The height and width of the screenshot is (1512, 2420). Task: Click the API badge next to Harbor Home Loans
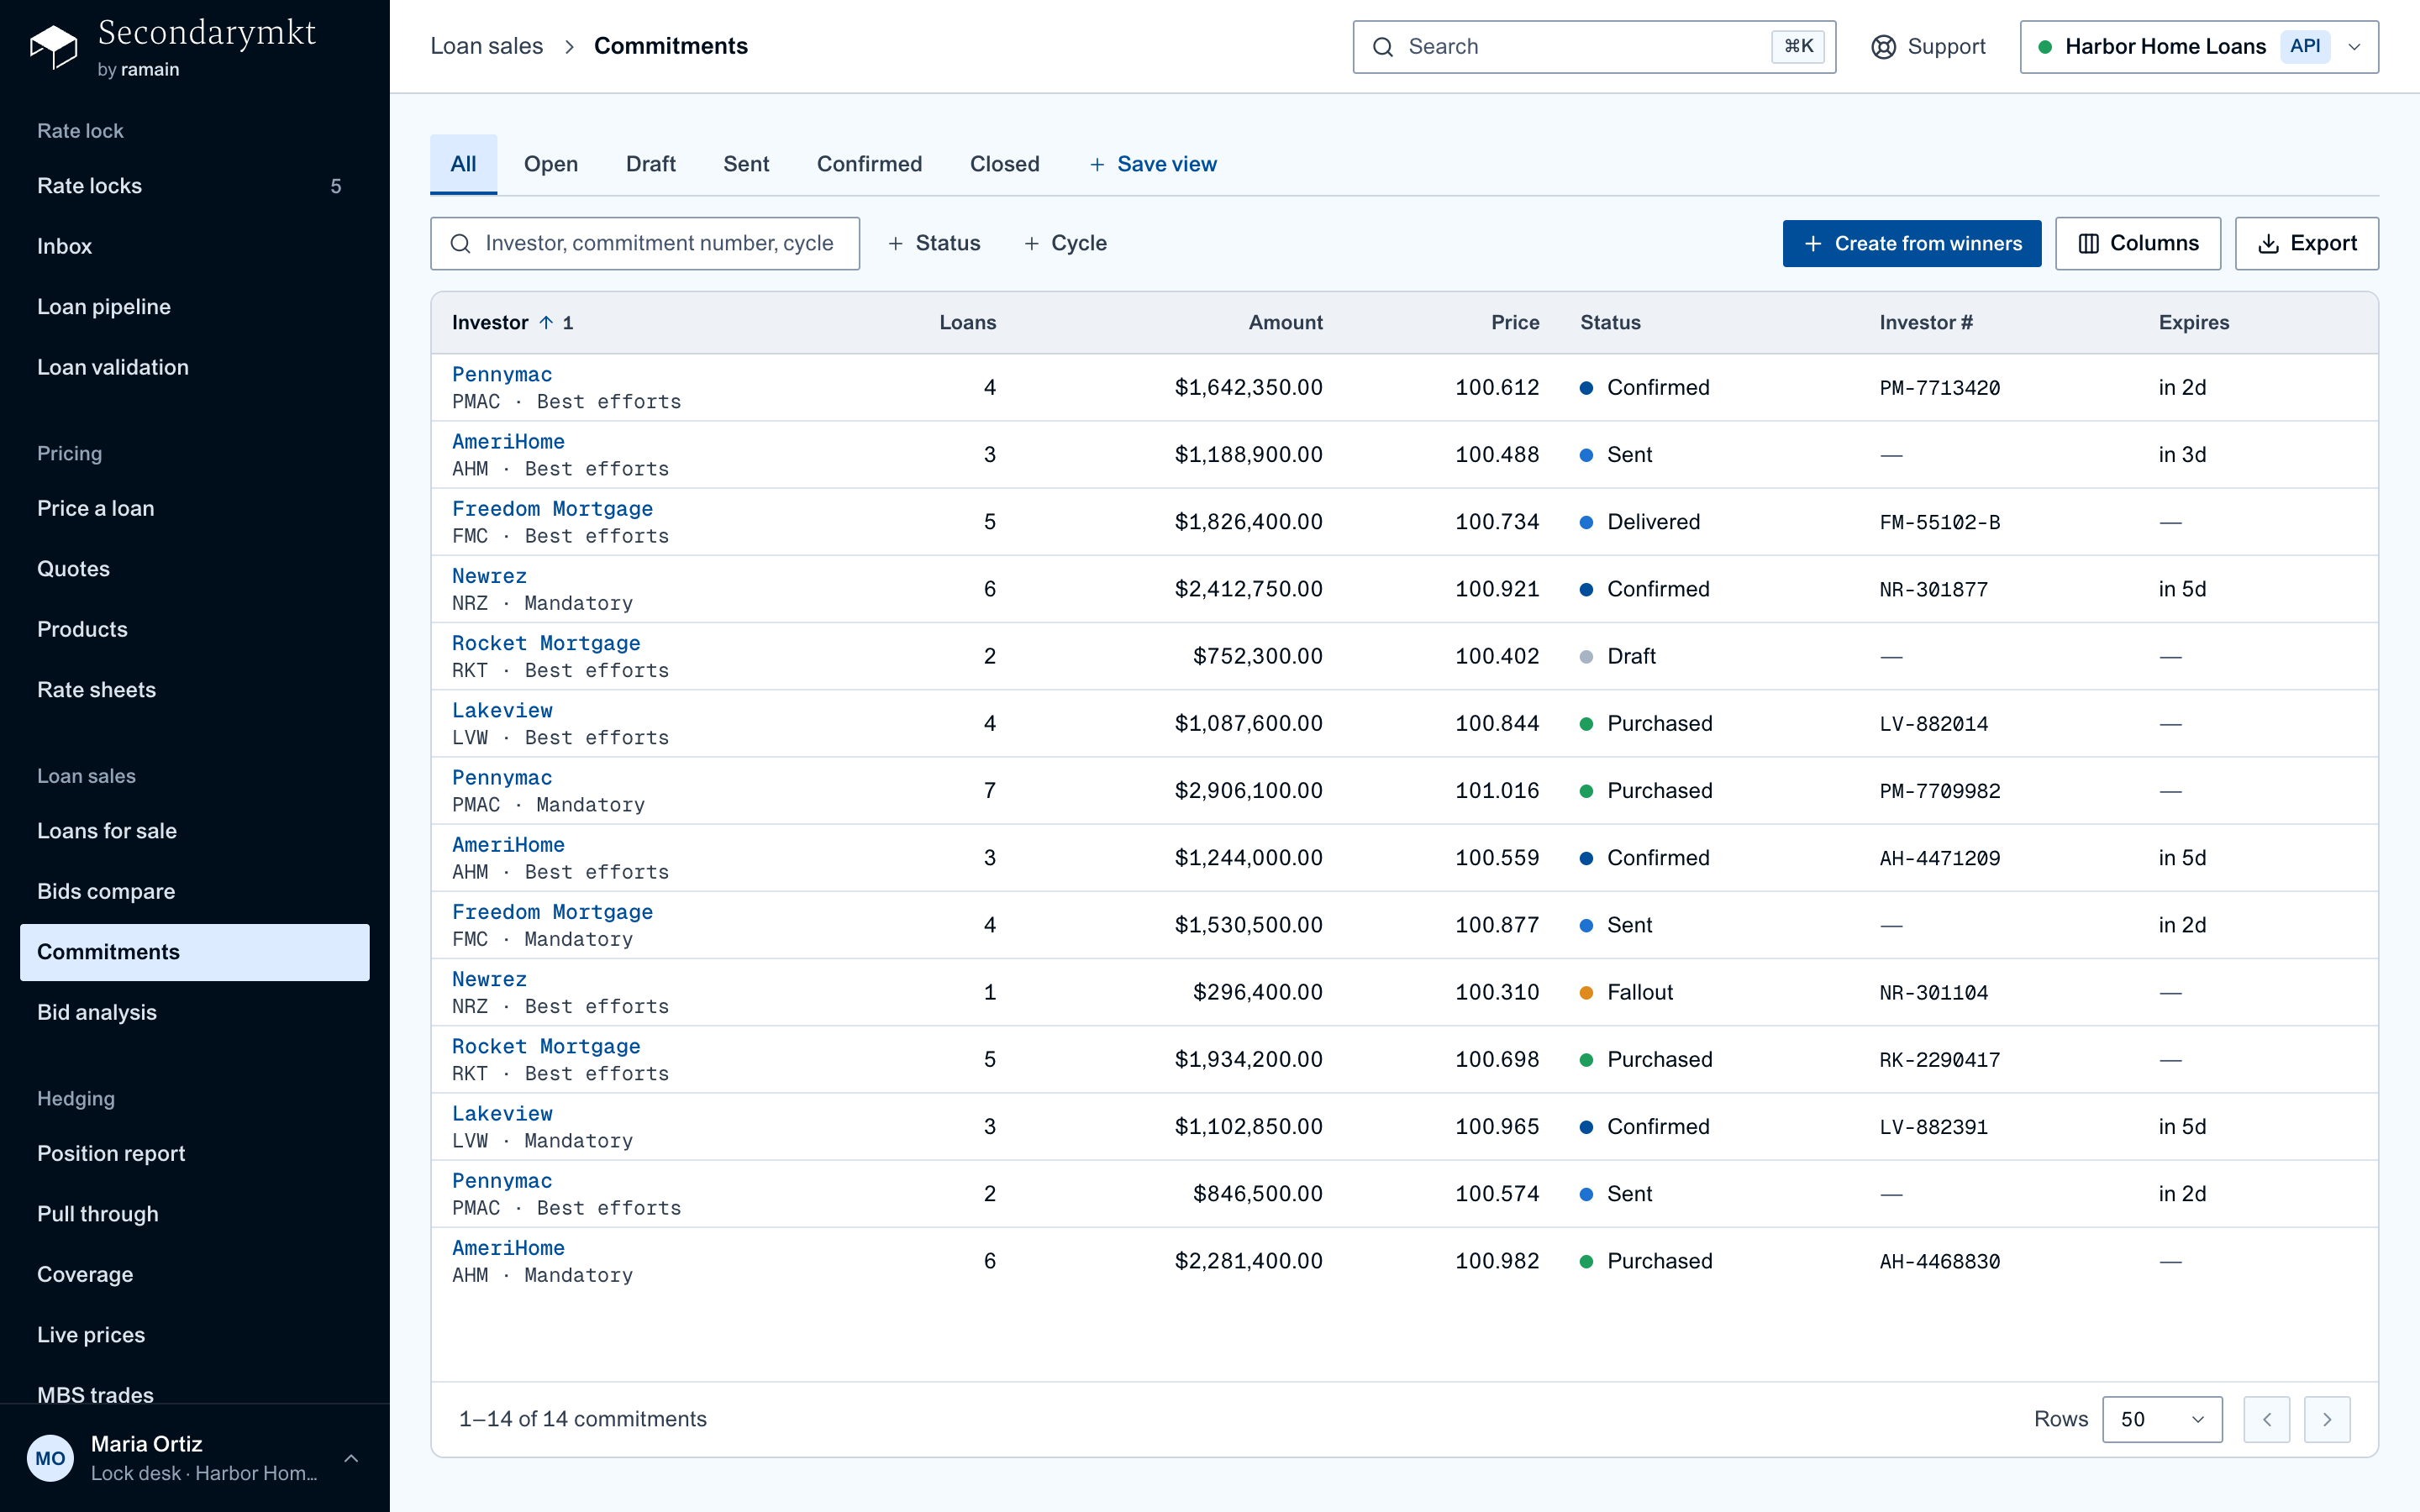tap(2305, 46)
